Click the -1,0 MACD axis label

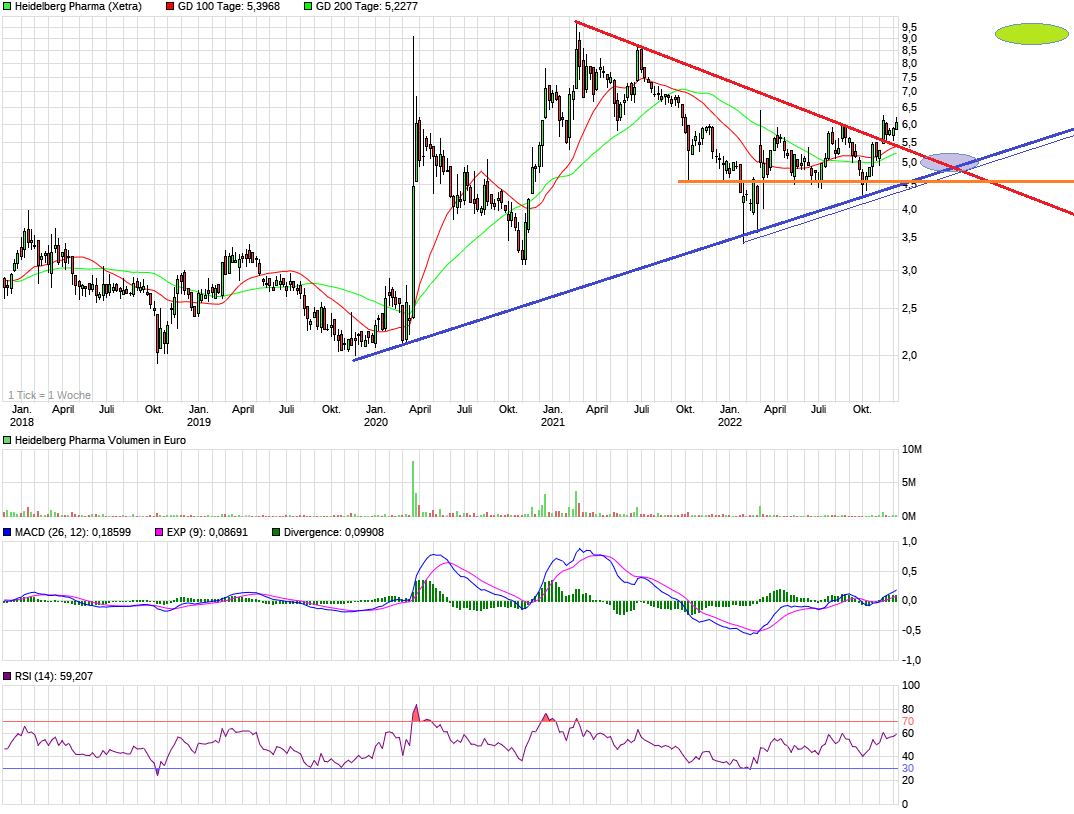(x=910, y=660)
